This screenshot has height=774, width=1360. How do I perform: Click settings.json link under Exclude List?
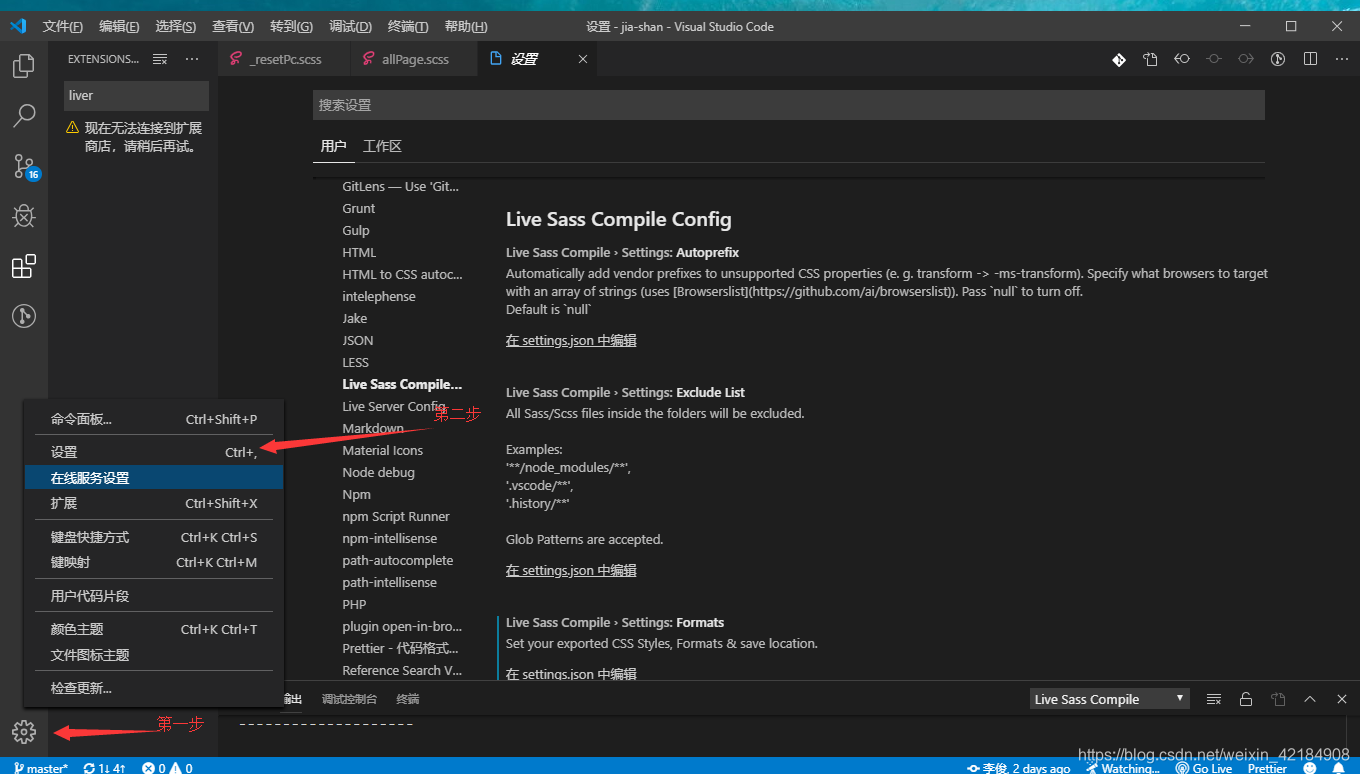[x=571, y=570]
